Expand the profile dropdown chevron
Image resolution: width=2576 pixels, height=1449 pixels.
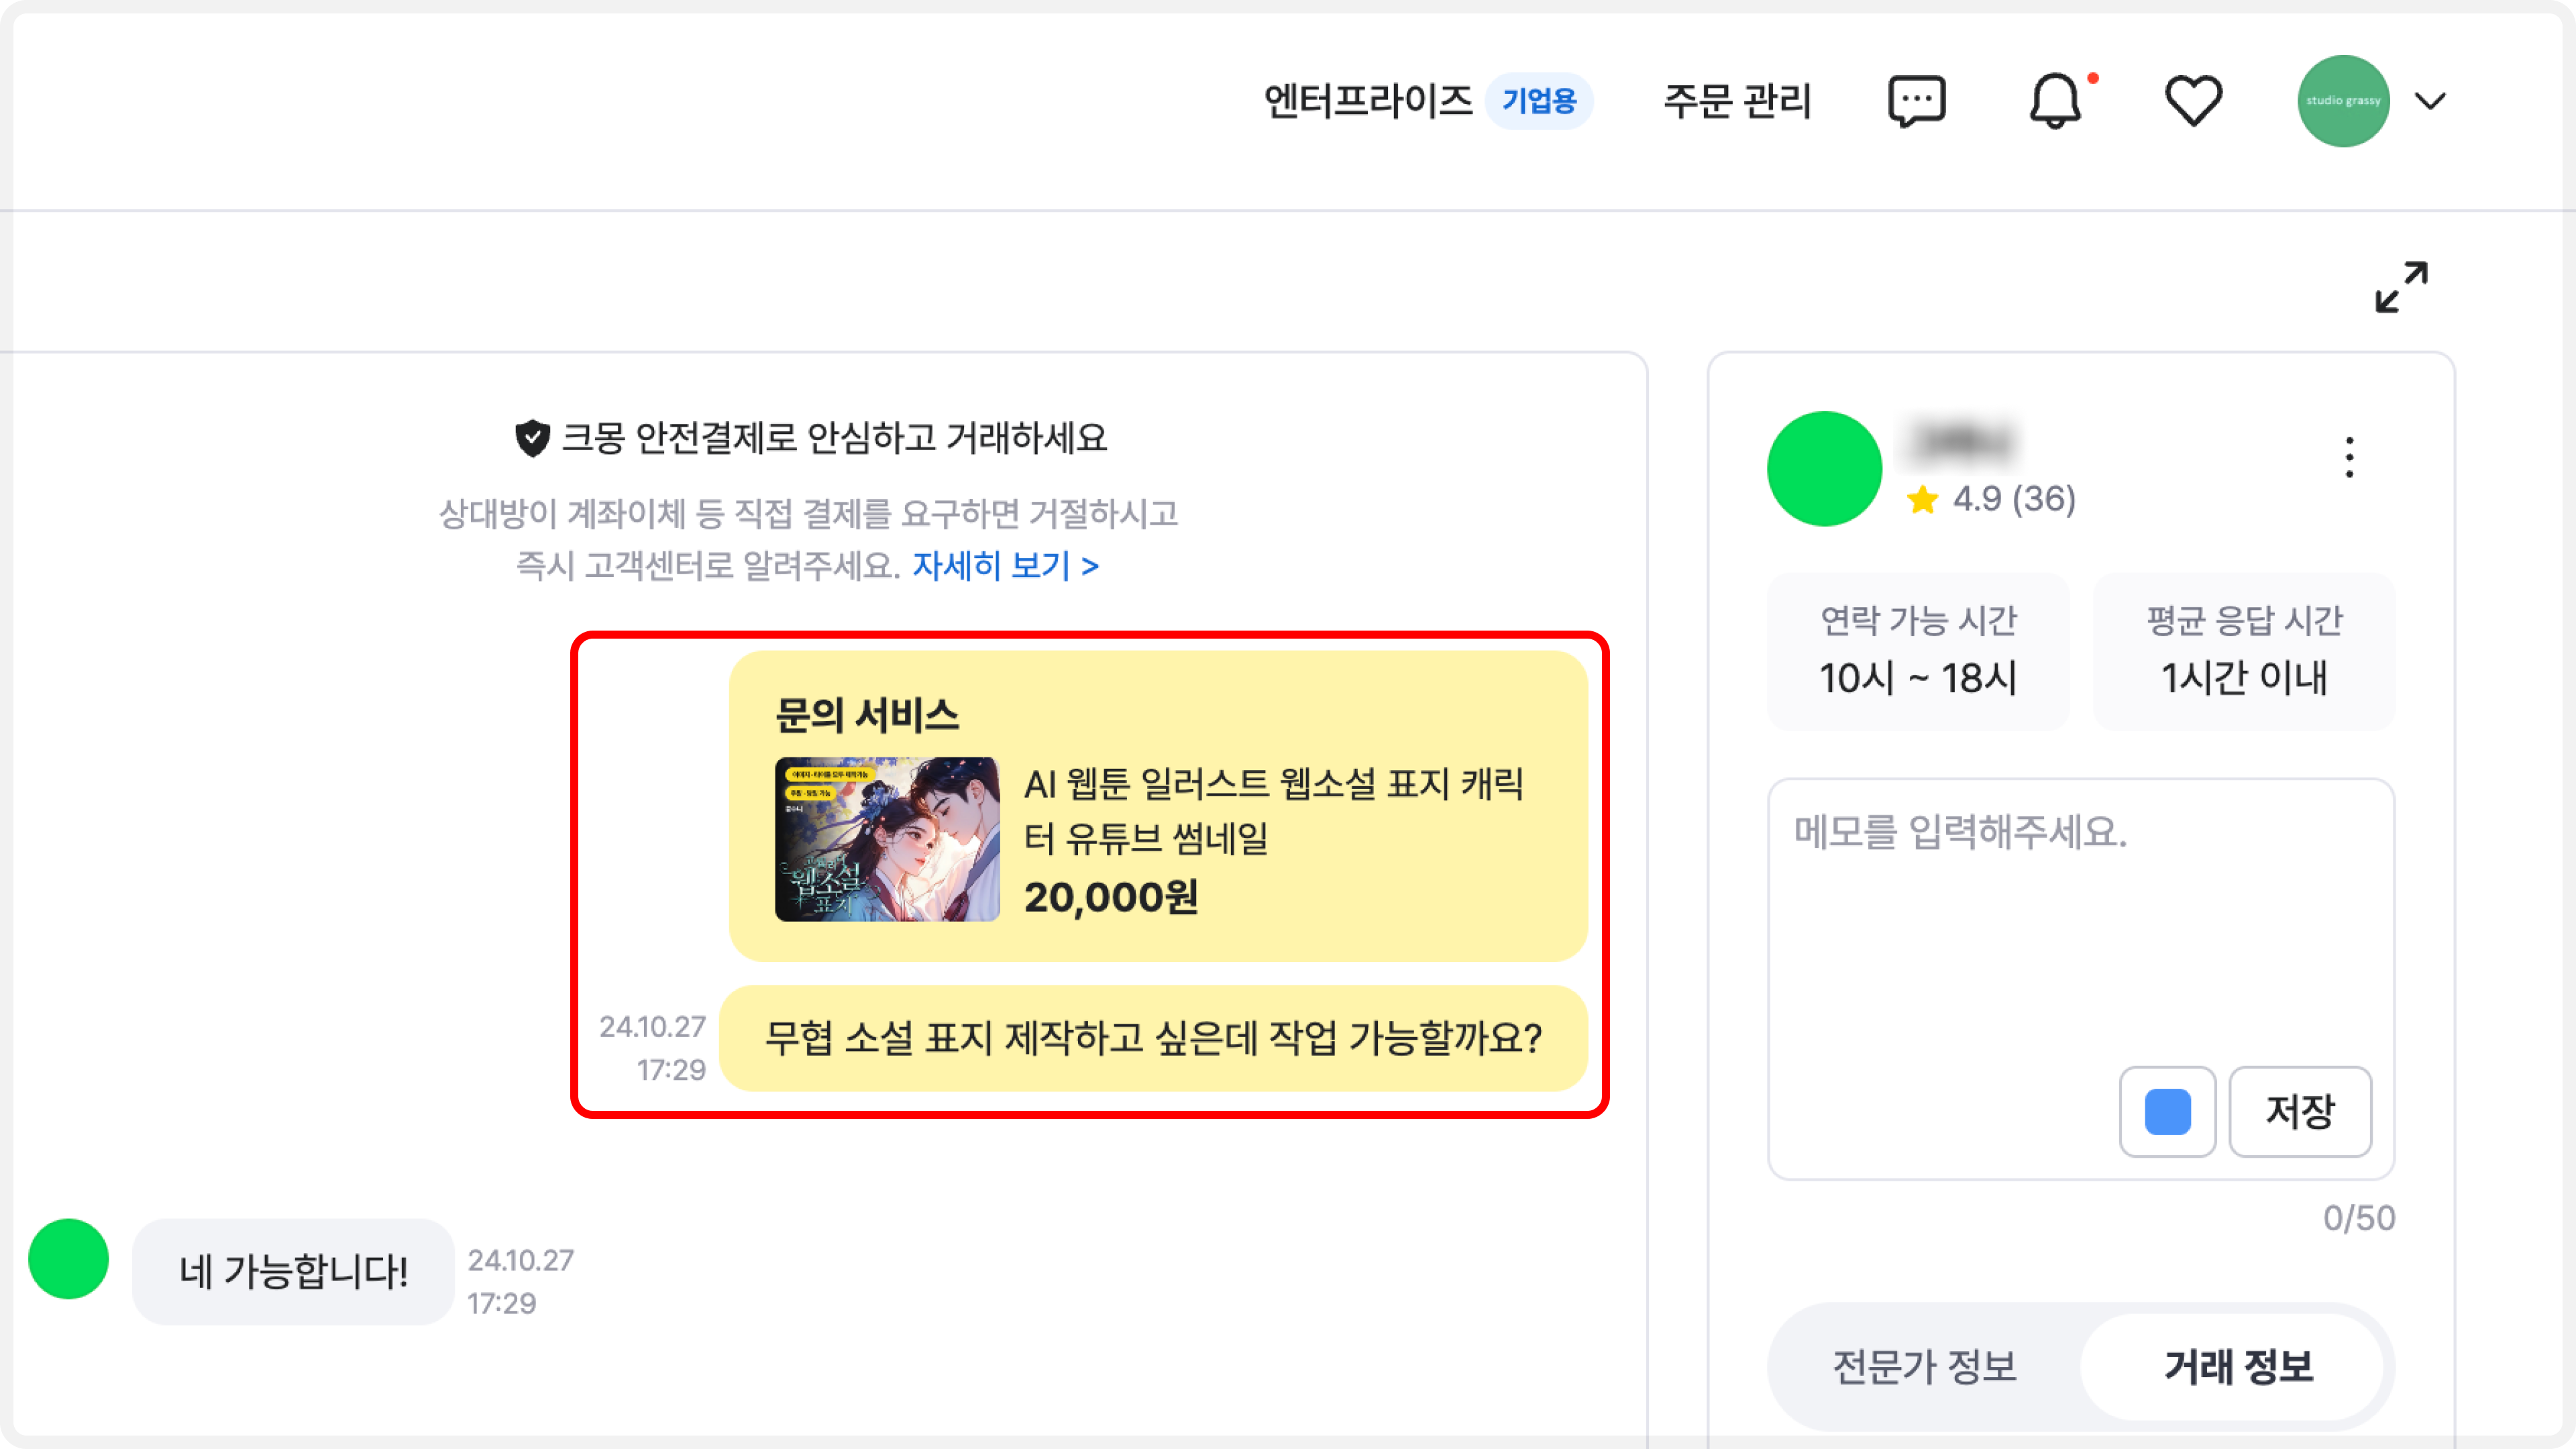coord(2430,101)
